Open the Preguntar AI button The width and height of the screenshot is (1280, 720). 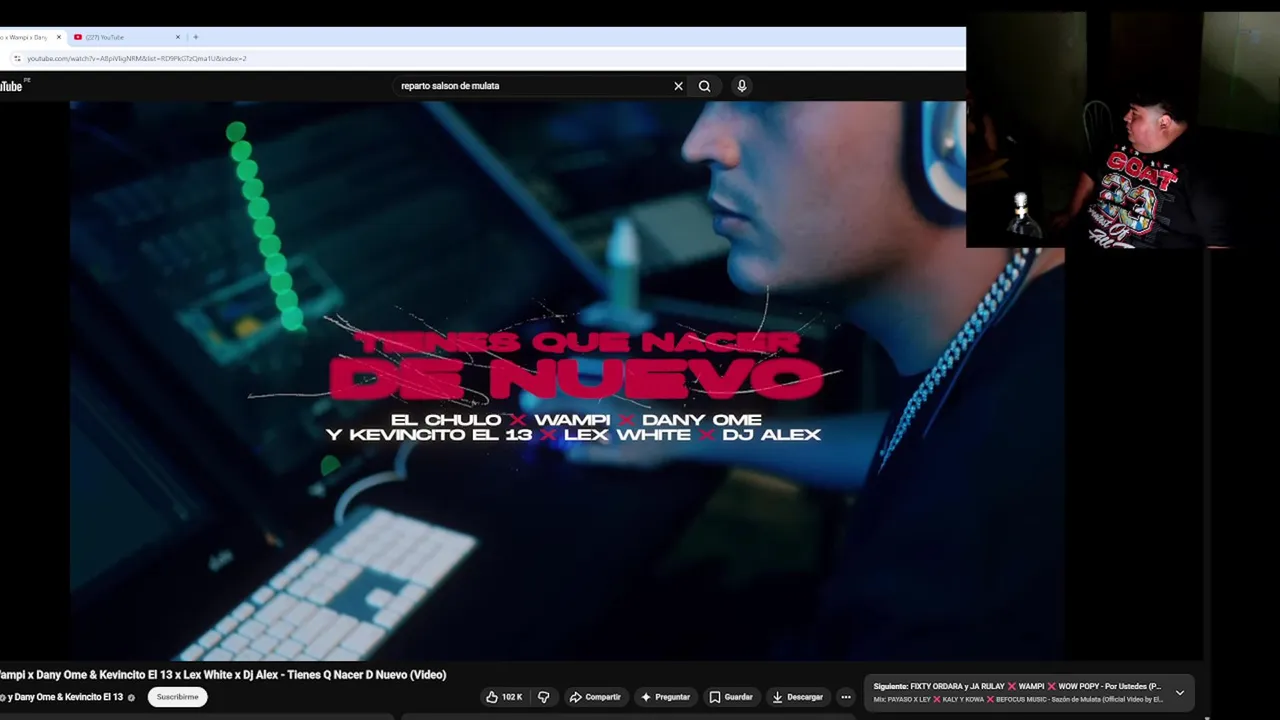point(666,697)
